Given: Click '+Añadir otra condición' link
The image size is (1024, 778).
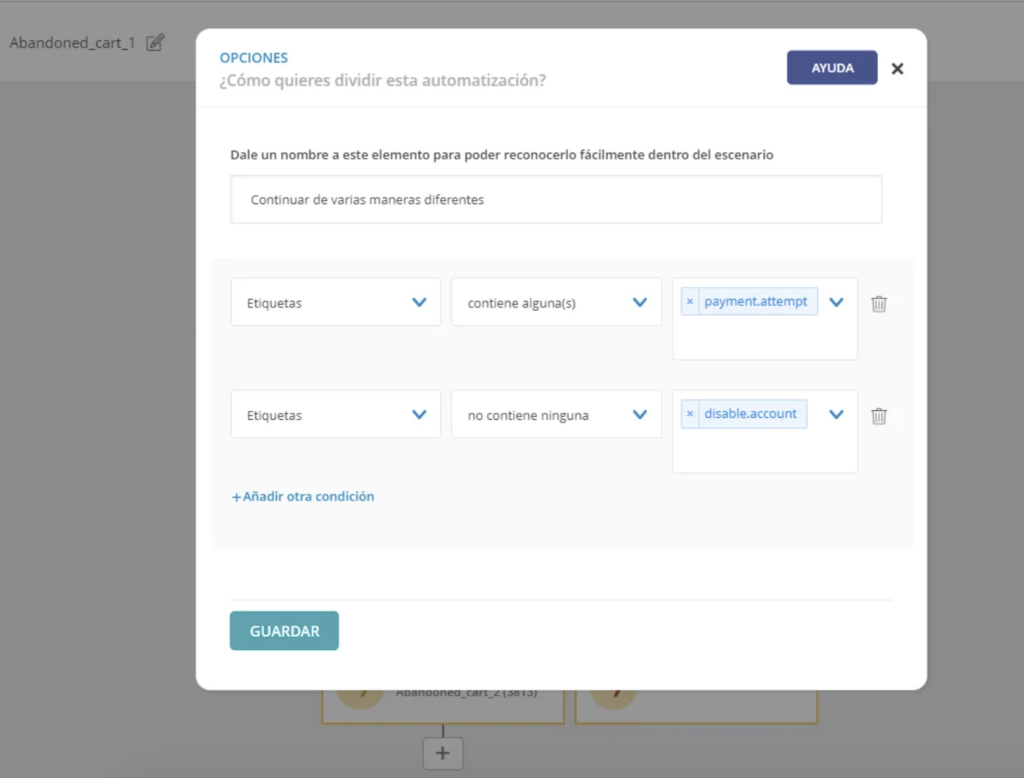Looking at the screenshot, I should pos(303,496).
